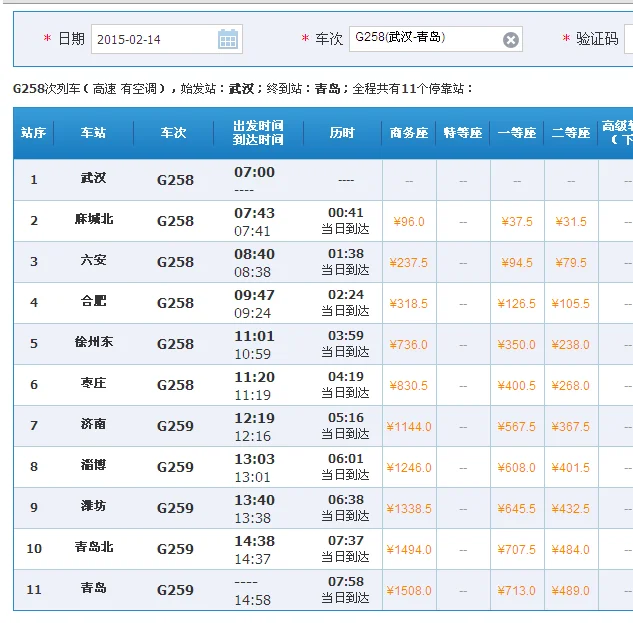Select station 徐州东 in the table
The width and height of the screenshot is (633, 623).
point(94,342)
